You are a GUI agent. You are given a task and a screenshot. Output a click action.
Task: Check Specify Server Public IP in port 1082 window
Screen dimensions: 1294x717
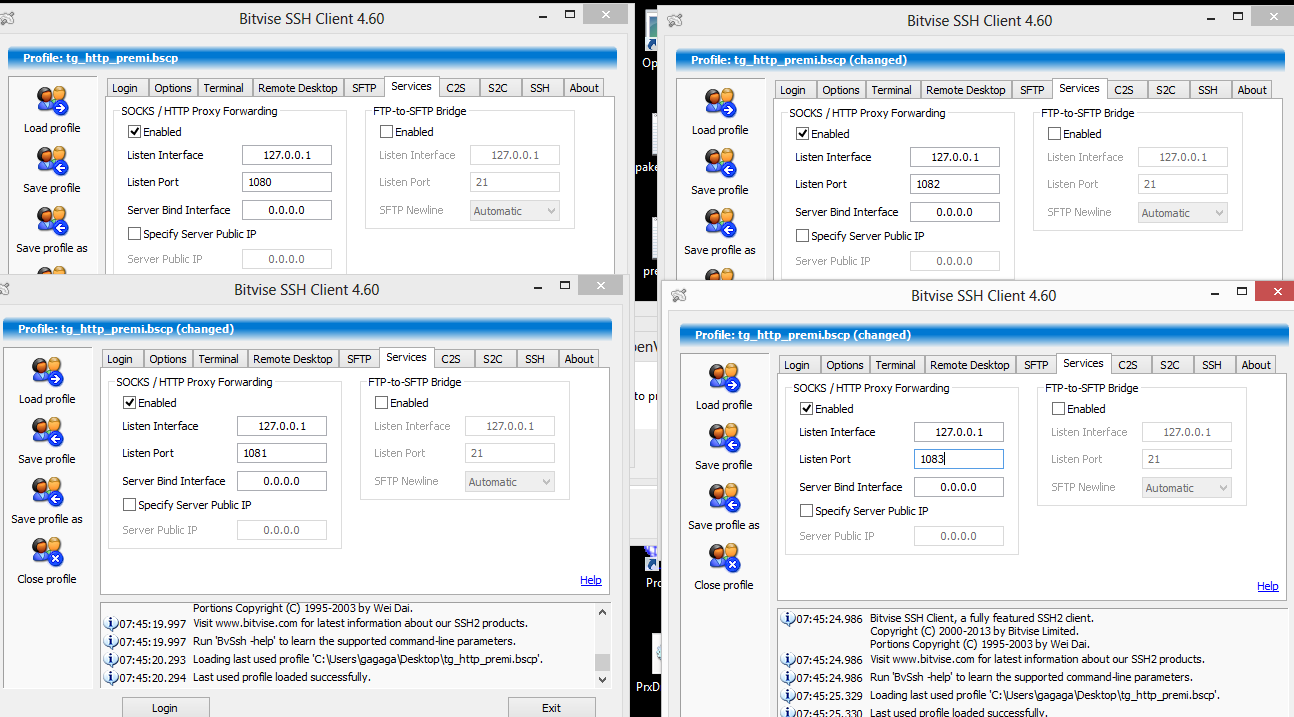coord(802,236)
